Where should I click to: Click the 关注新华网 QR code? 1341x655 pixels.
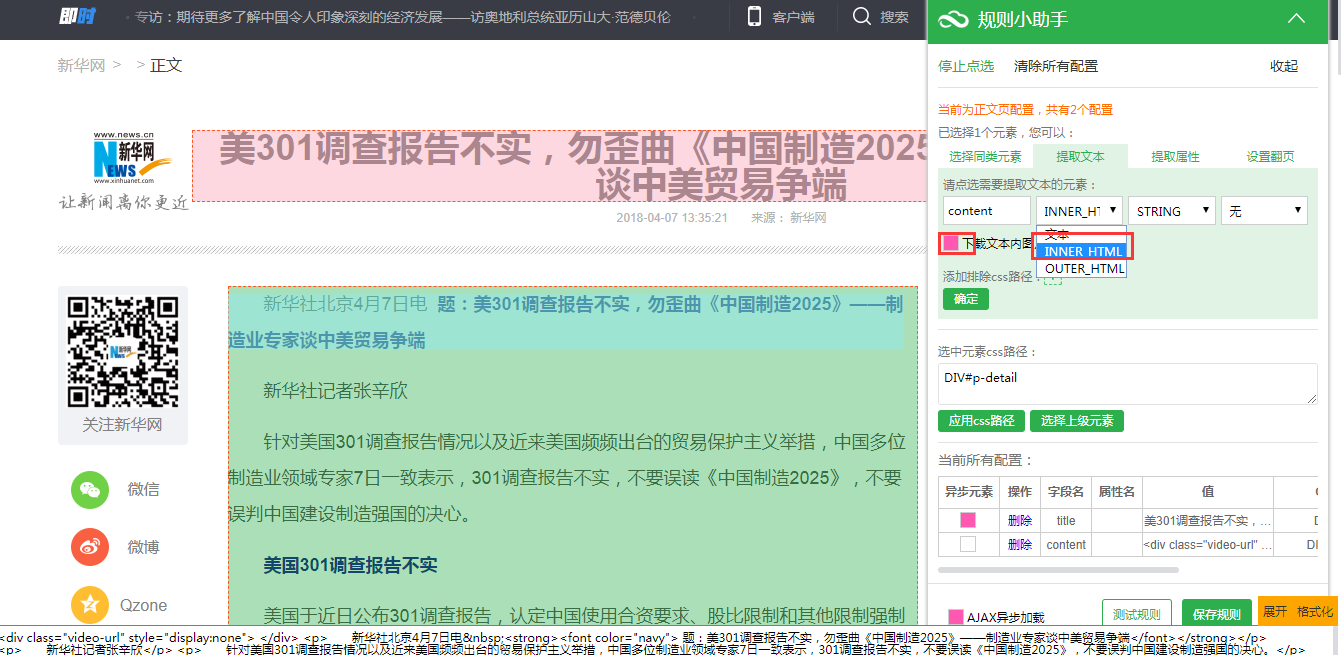122,351
